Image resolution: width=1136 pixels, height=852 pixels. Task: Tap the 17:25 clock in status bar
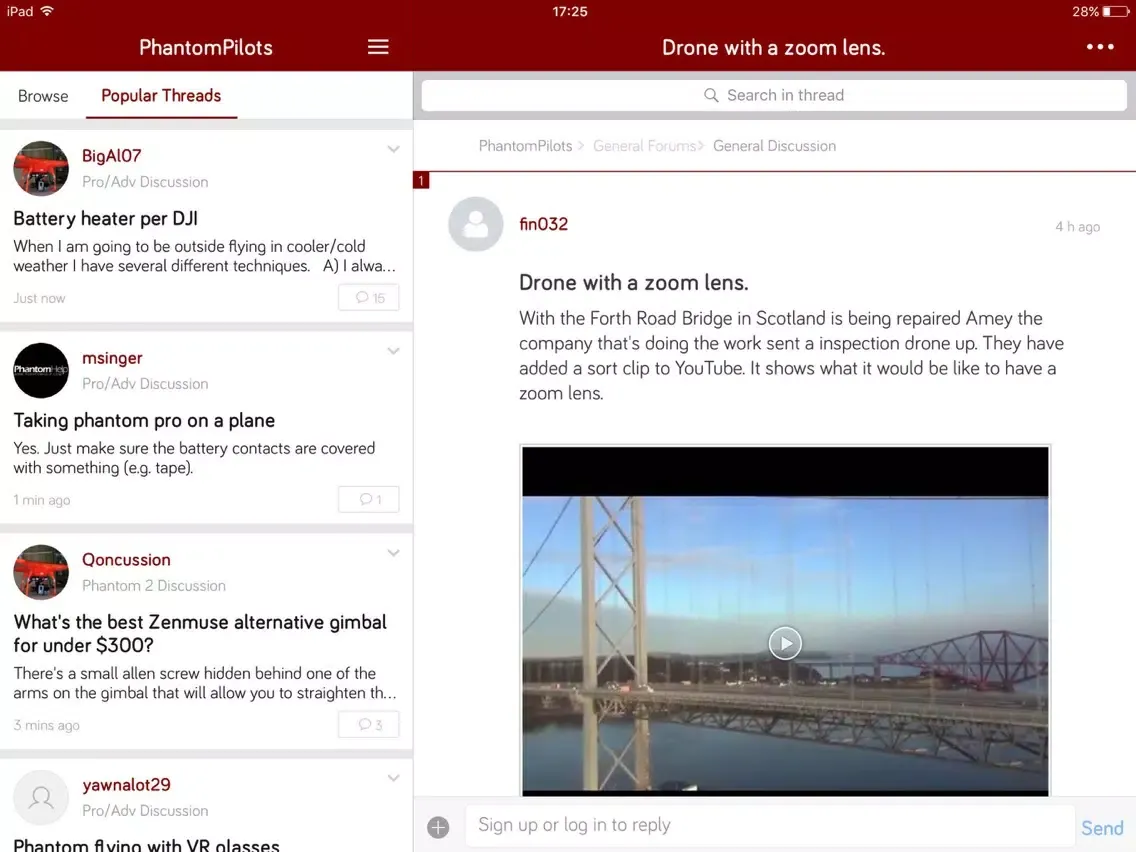point(569,12)
